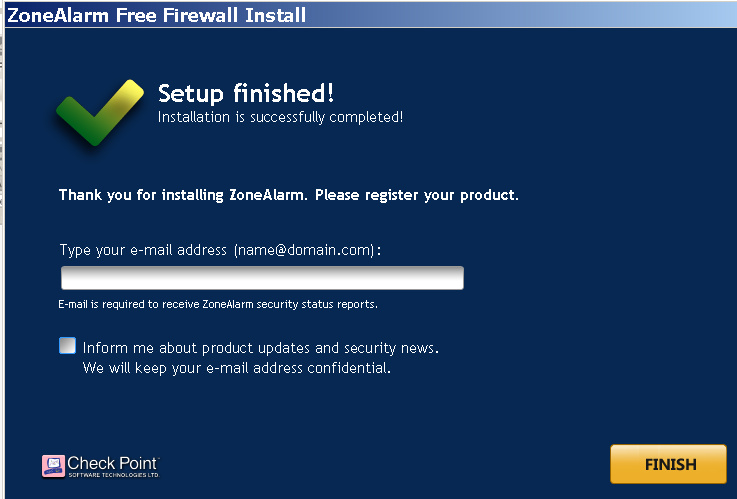The image size is (737, 499).
Task: Click the 'Software Technologies Ltd.' tagline
Action: [114, 475]
